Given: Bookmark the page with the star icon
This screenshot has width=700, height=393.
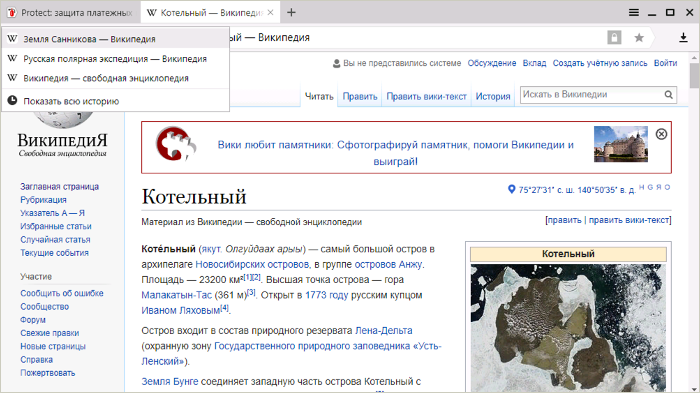Looking at the screenshot, I should (639, 38).
